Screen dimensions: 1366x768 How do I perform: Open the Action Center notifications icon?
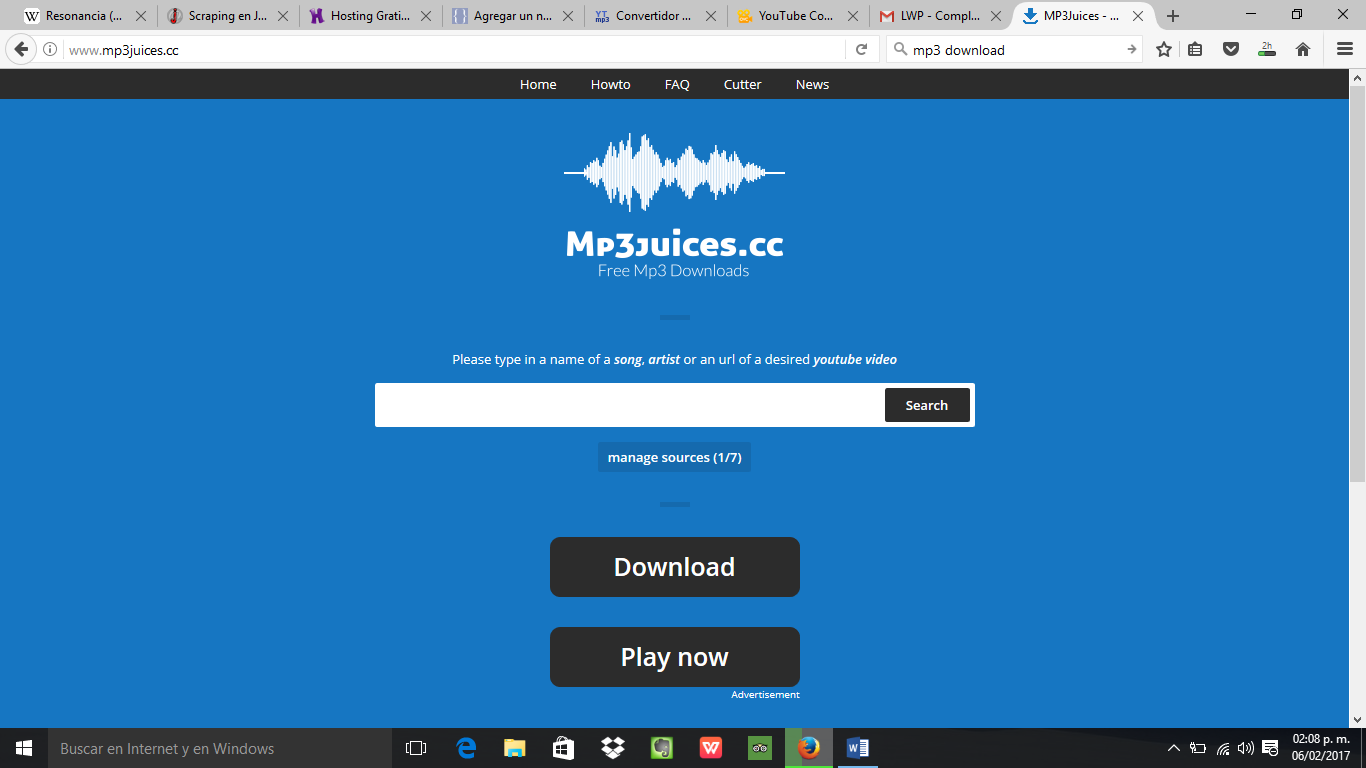tap(1271, 748)
